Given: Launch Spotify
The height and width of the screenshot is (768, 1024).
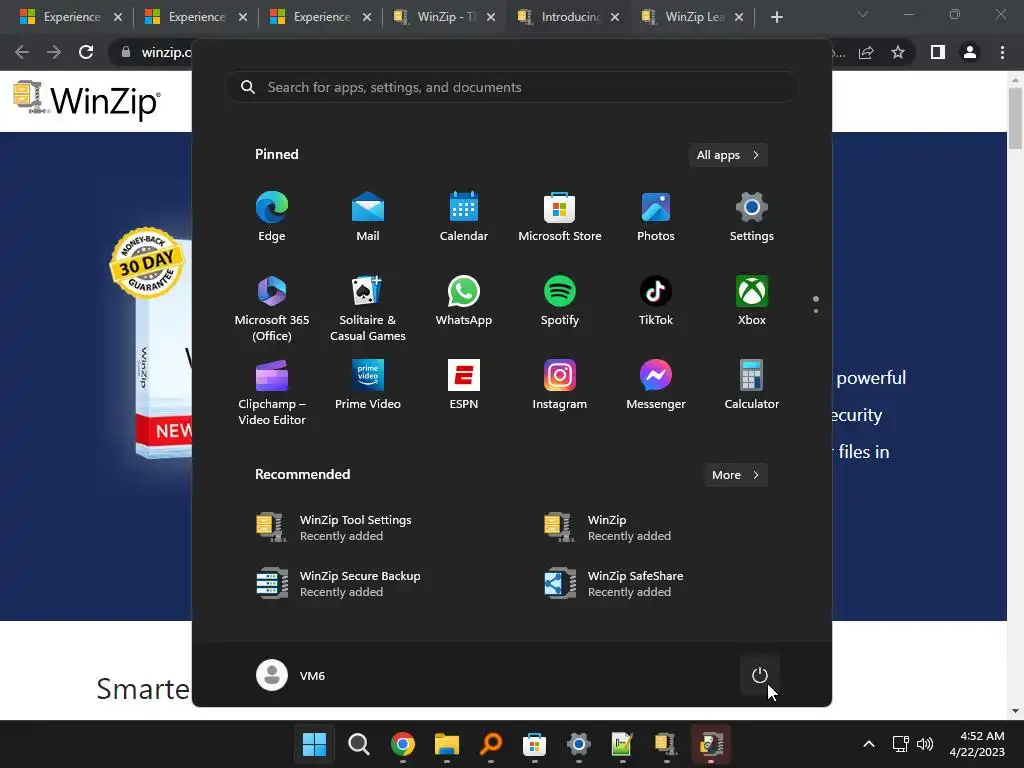Looking at the screenshot, I should (560, 300).
